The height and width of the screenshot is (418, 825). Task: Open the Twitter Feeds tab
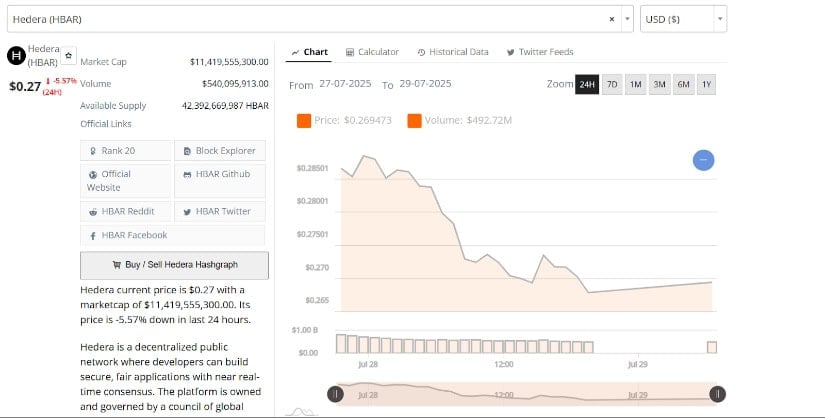click(x=540, y=52)
